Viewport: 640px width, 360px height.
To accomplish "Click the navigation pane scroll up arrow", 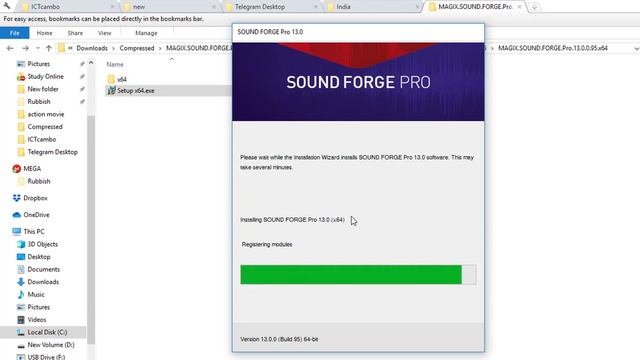I will tap(91, 63).
